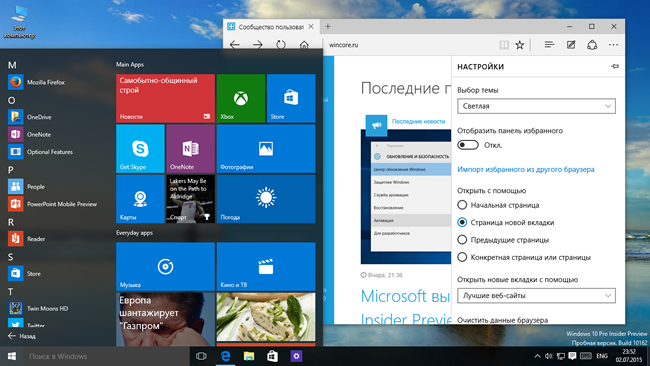
Task: Open the Кино и ТВ tile
Action: [x=266, y=267]
